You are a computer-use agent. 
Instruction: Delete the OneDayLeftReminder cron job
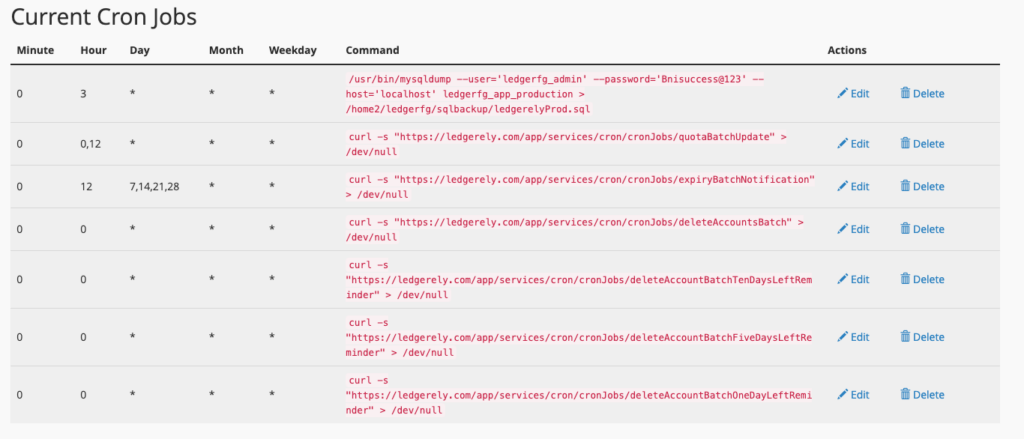(922, 394)
